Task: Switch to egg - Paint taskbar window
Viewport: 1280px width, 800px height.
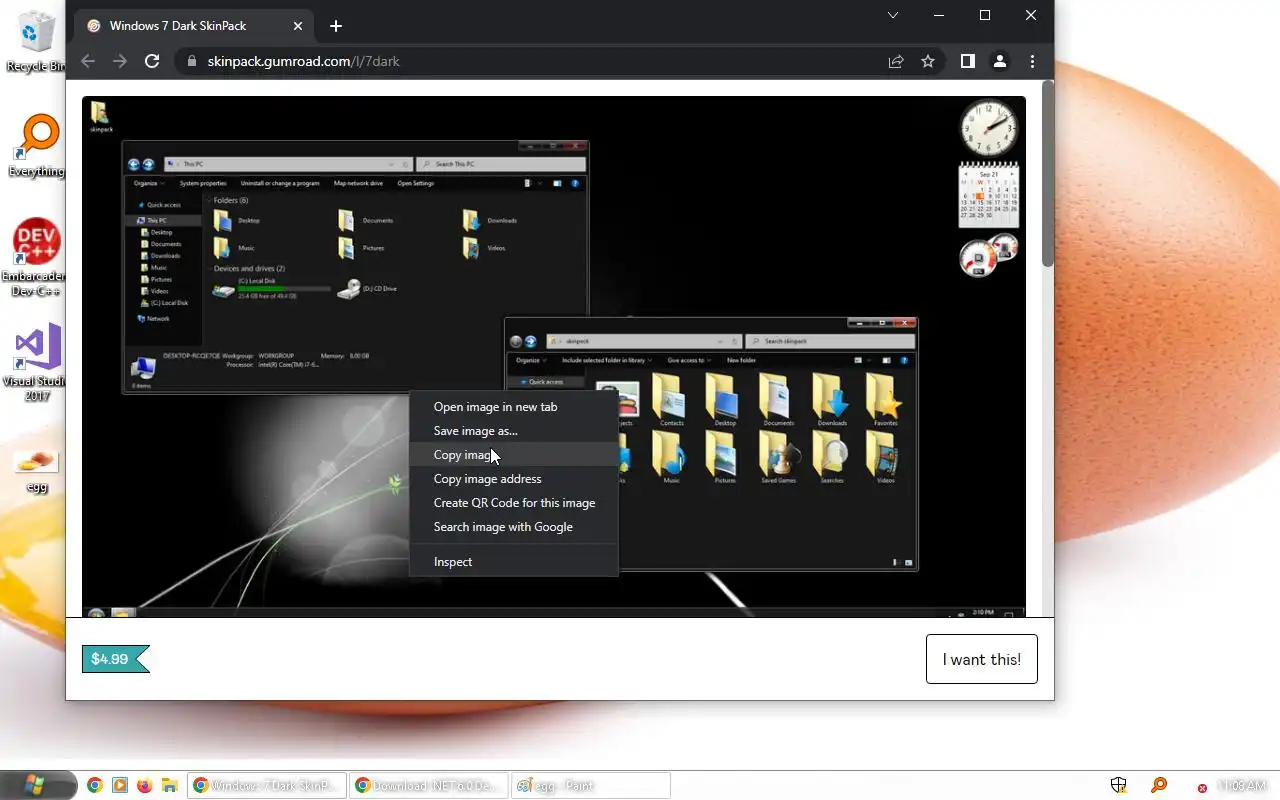Action: point(590,786)
